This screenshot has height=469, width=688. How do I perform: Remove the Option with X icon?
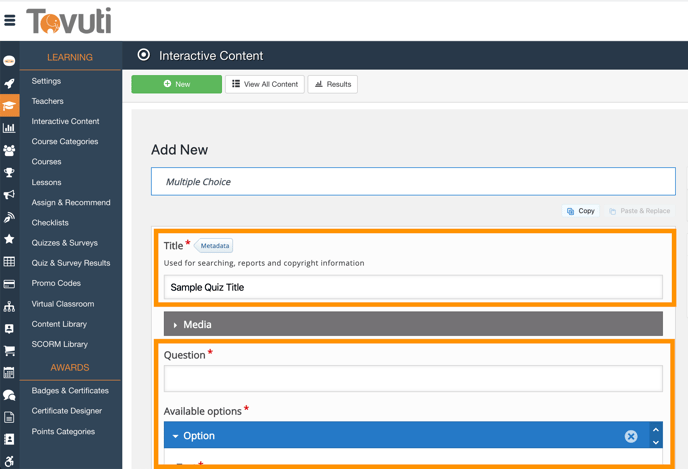click(631, 436)
